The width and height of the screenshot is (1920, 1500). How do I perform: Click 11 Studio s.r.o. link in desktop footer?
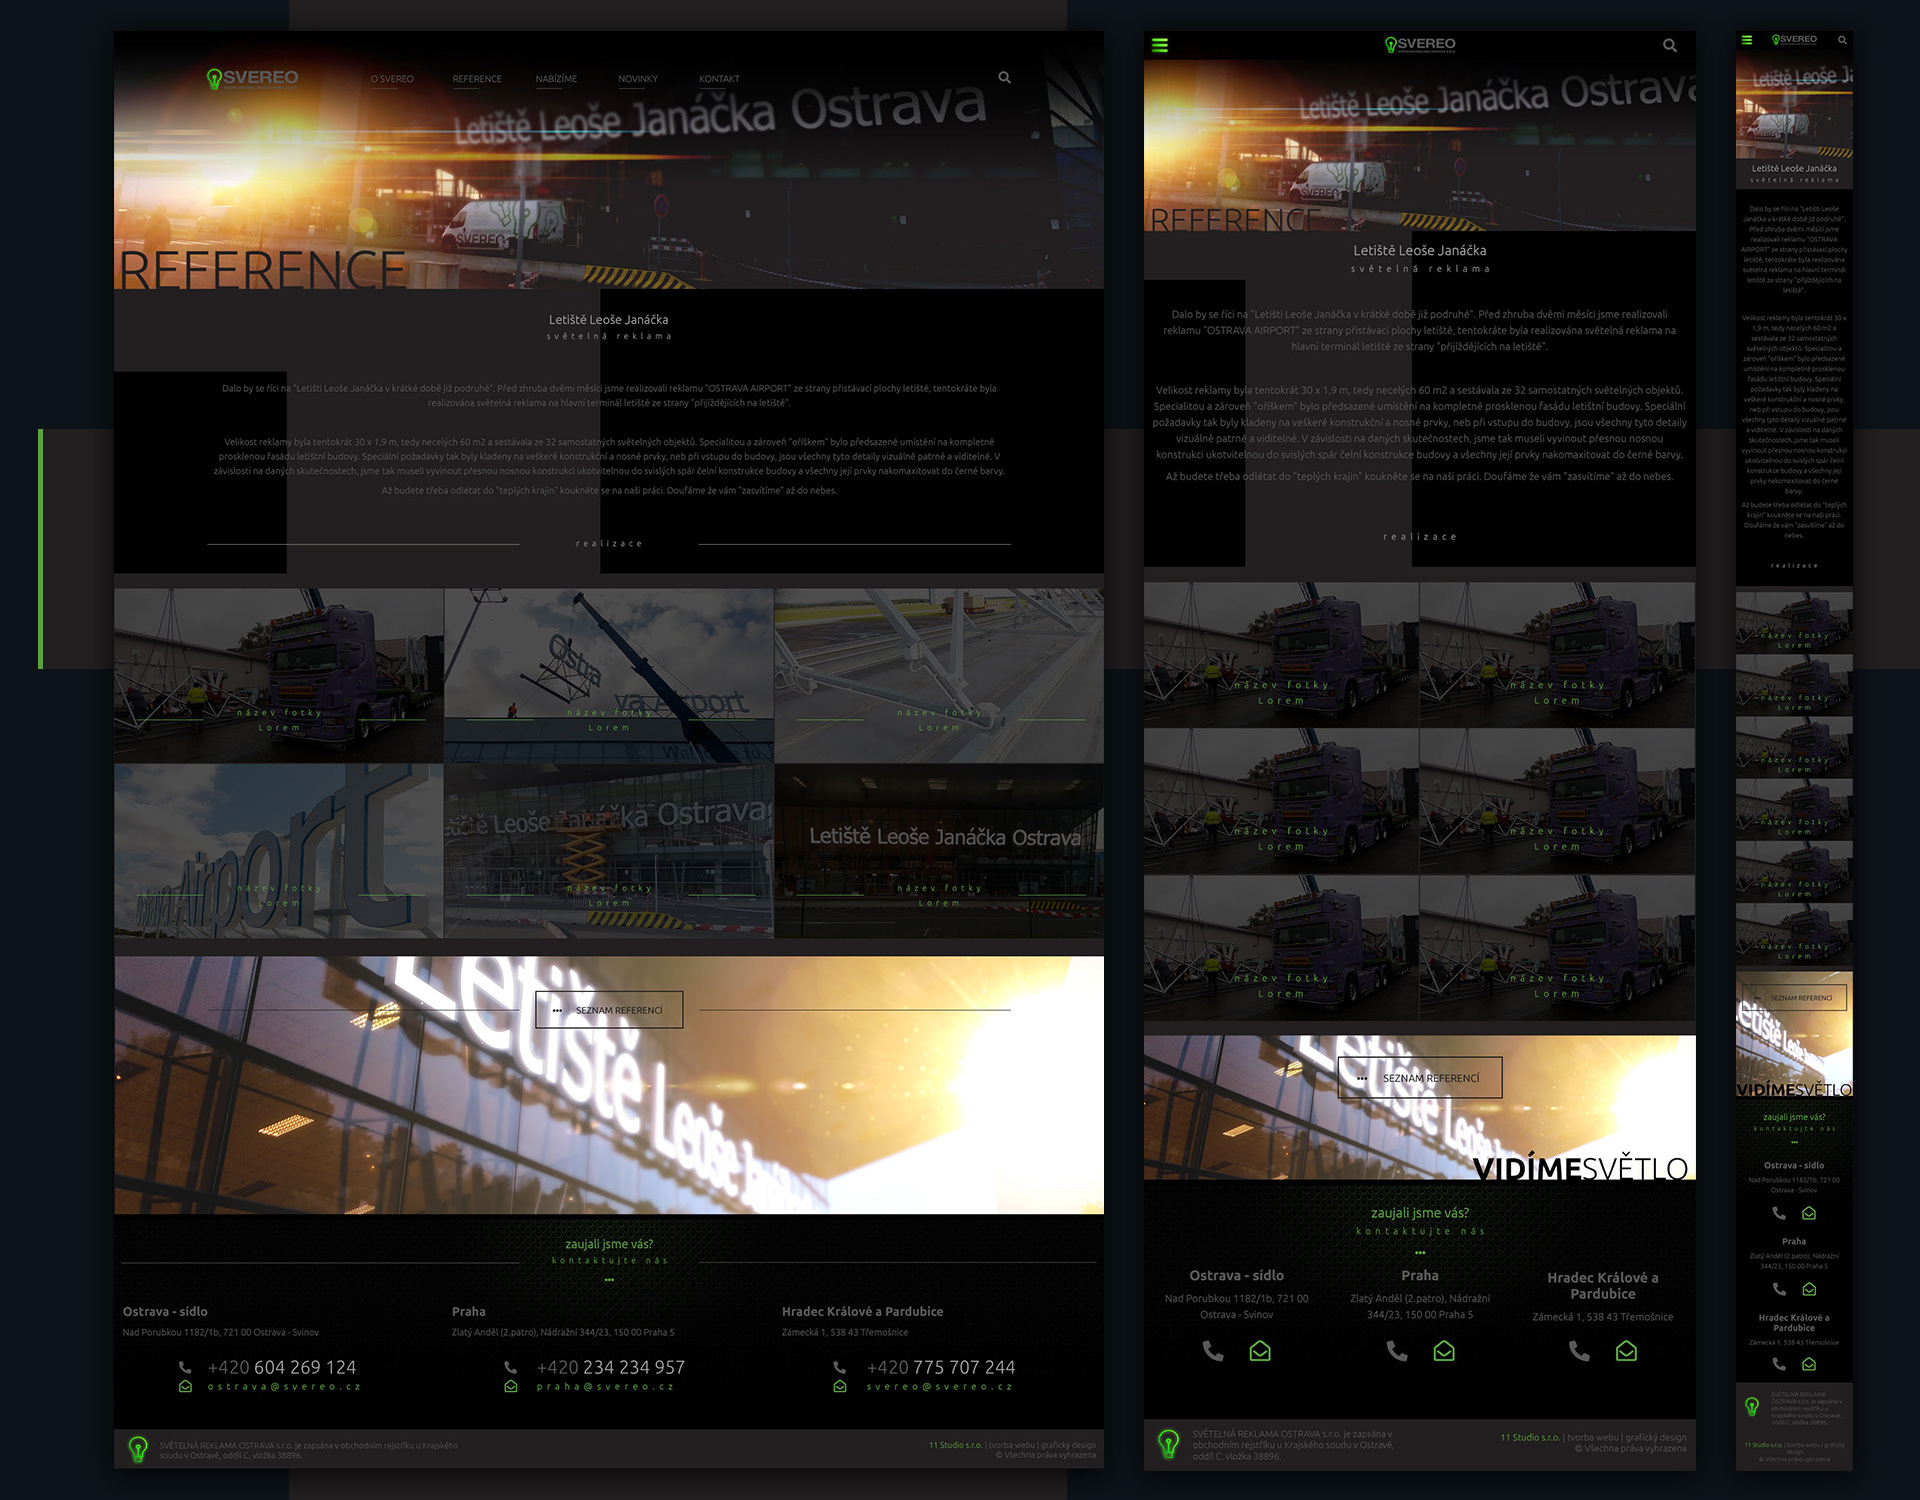[955, 1445]
